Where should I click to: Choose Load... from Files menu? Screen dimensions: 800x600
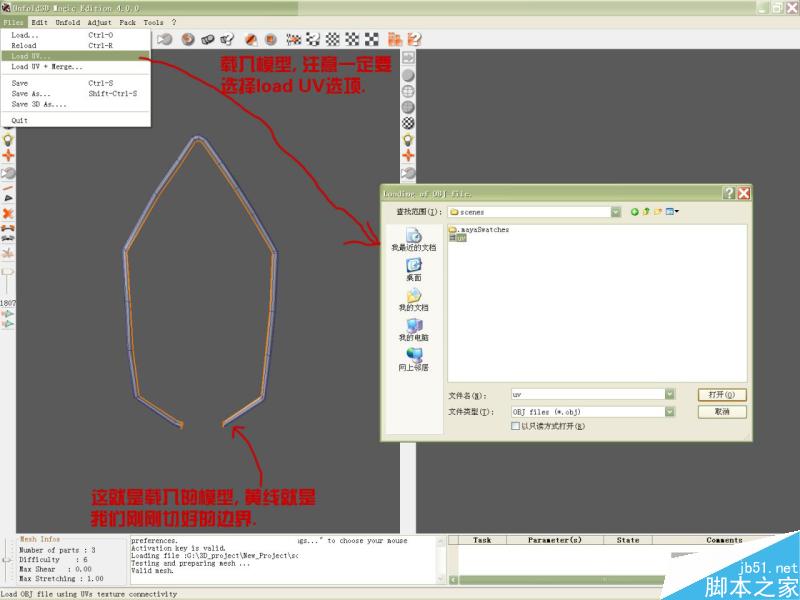[75, 35]
